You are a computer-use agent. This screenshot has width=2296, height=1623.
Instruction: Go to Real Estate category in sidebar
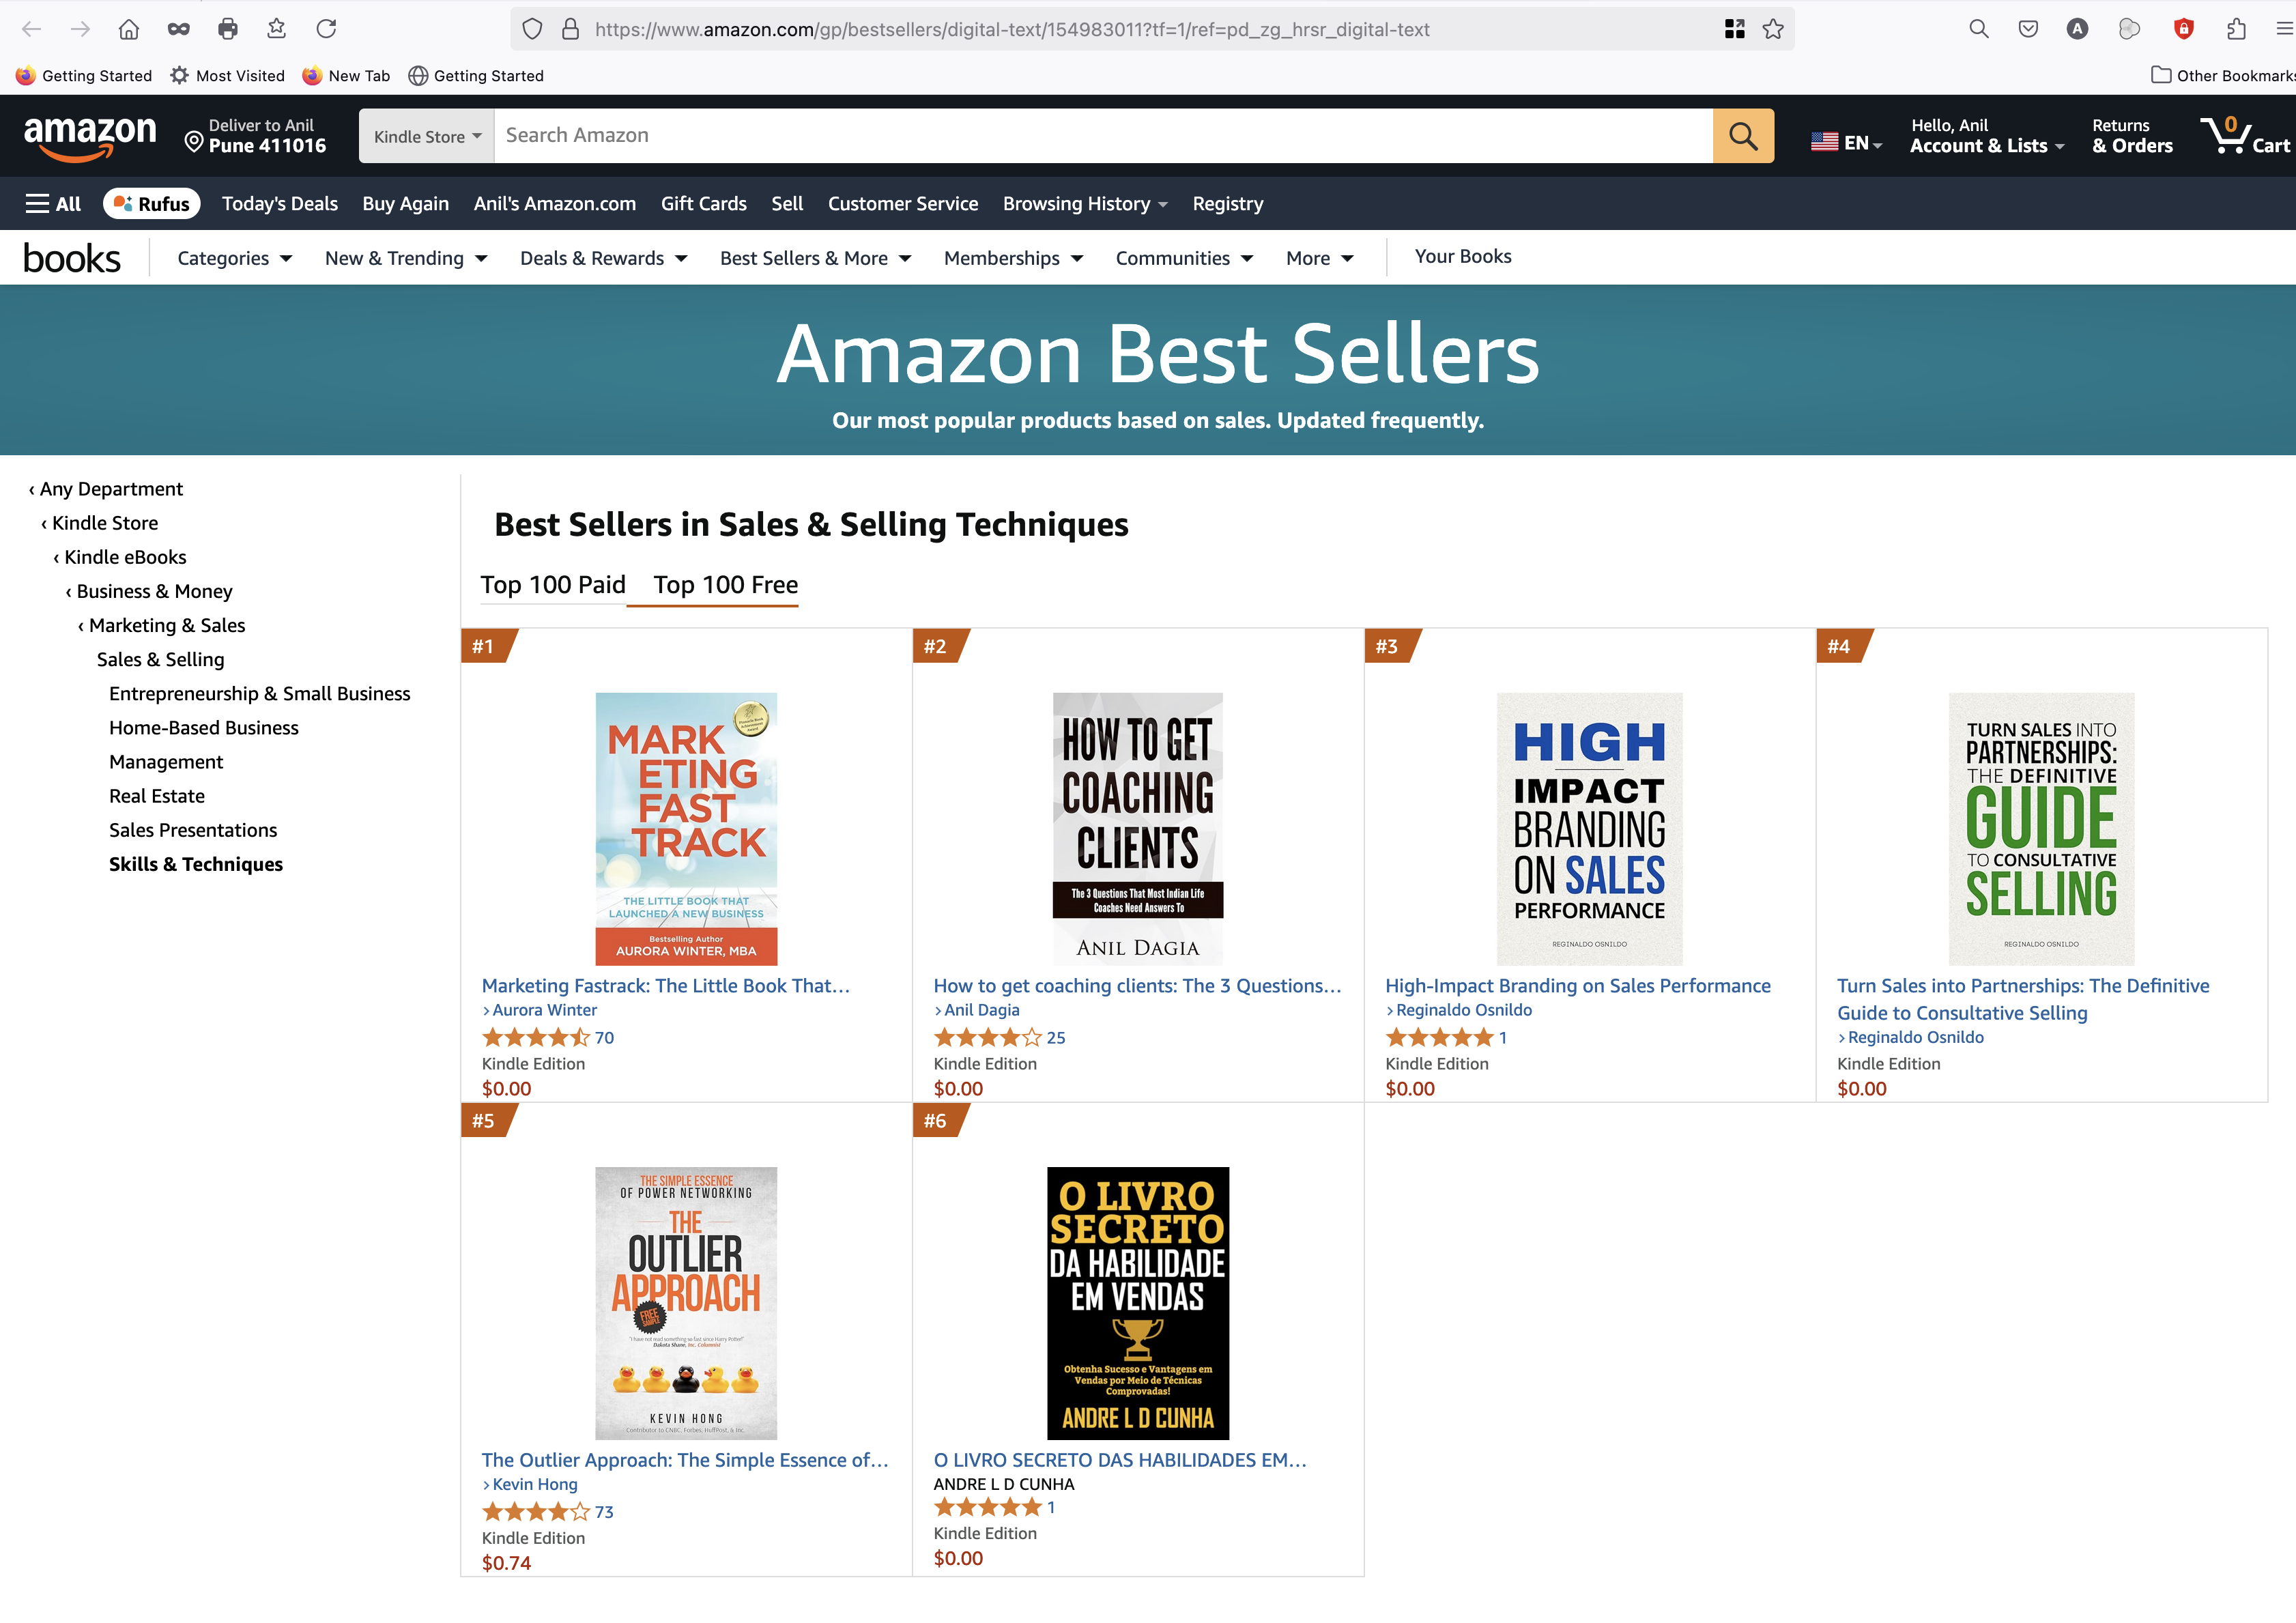157,796
